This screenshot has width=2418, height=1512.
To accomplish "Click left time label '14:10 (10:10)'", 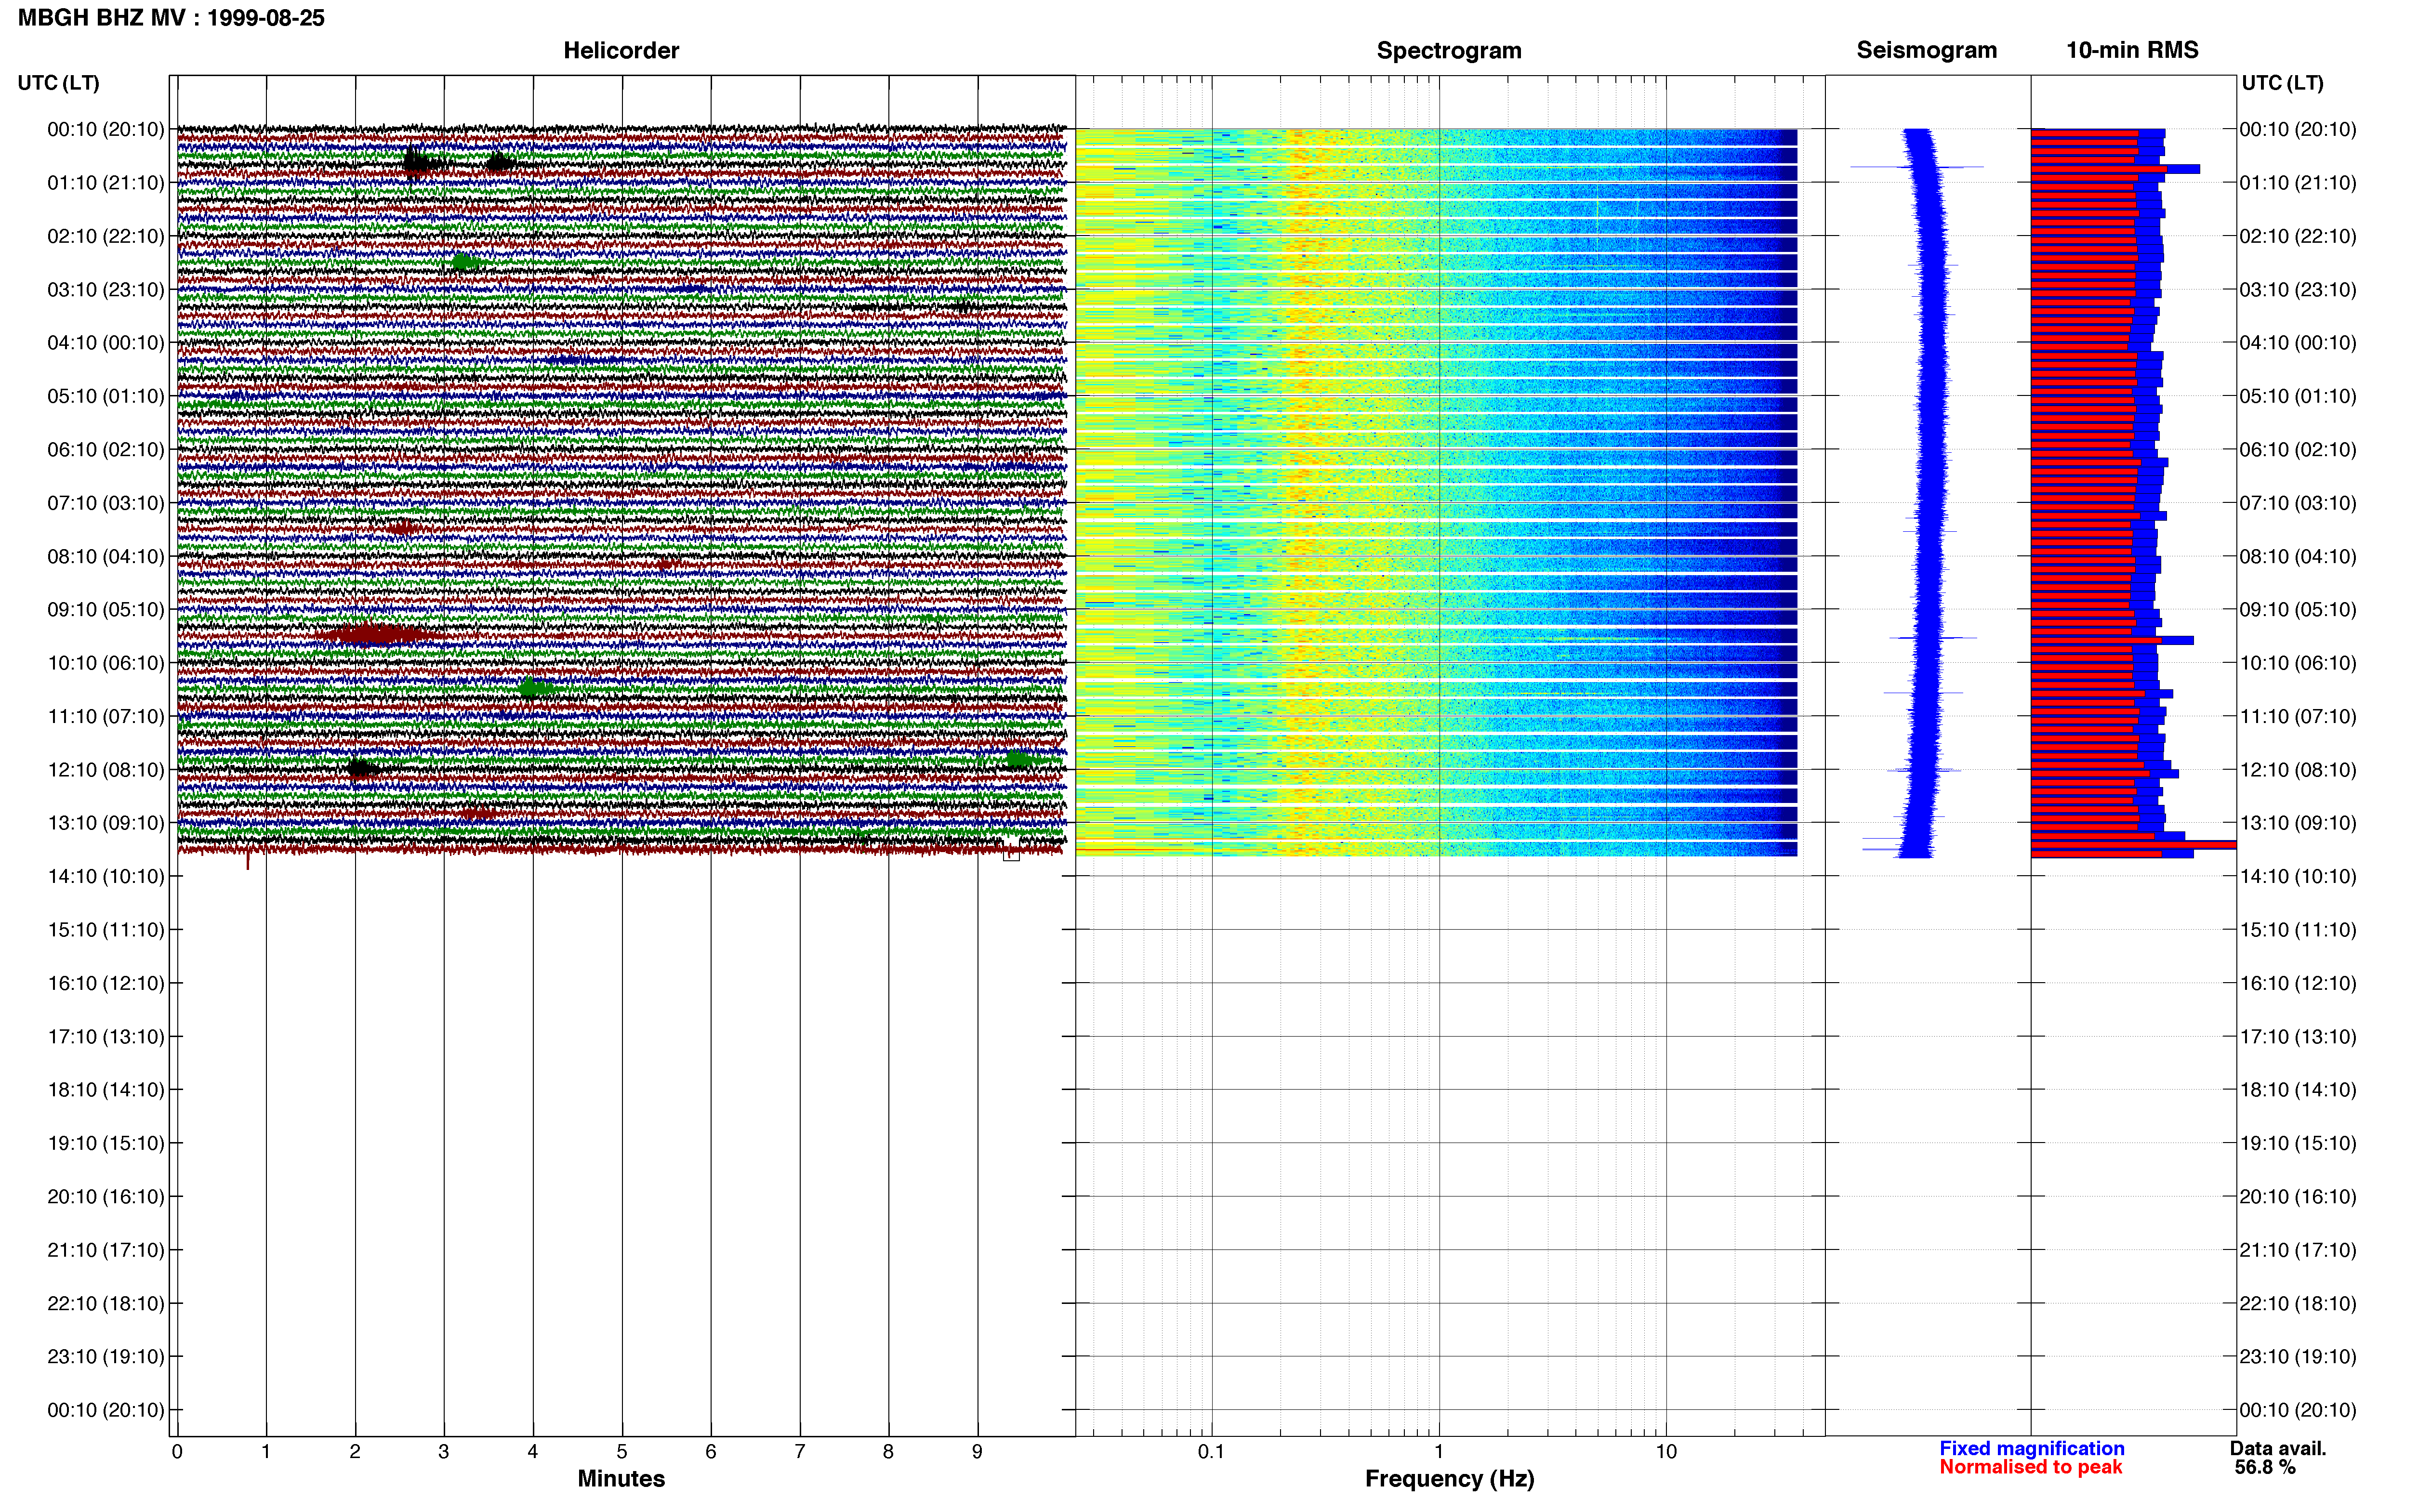I will [x=106, y=876].
